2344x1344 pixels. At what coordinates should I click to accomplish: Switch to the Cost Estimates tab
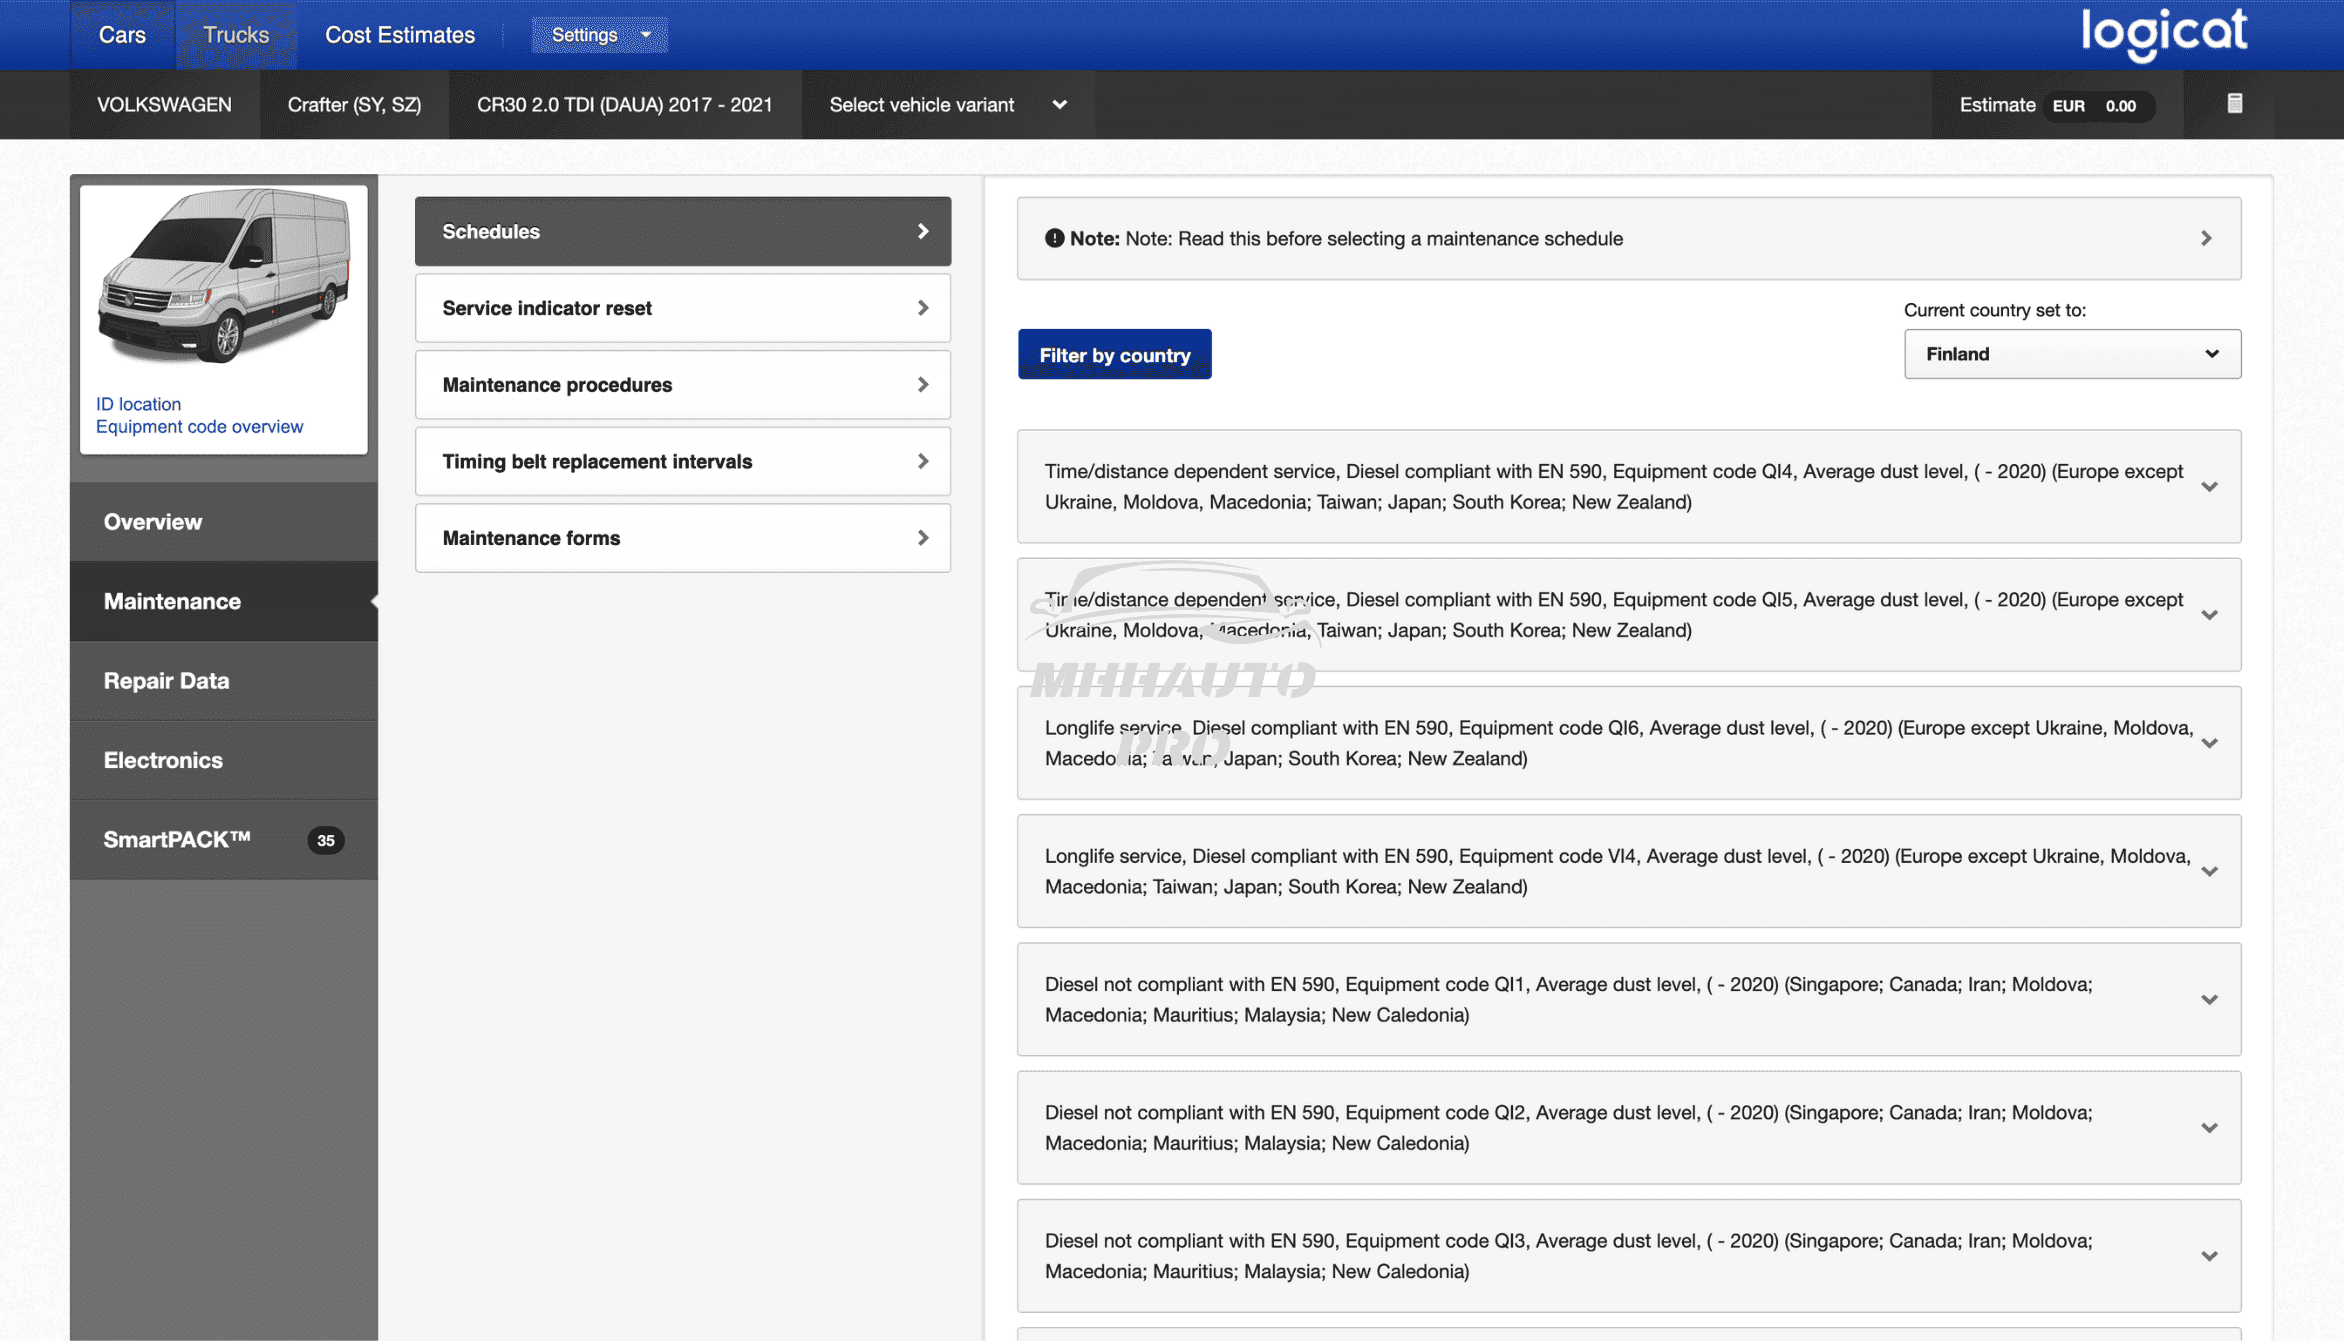click(x=399, y=35)
